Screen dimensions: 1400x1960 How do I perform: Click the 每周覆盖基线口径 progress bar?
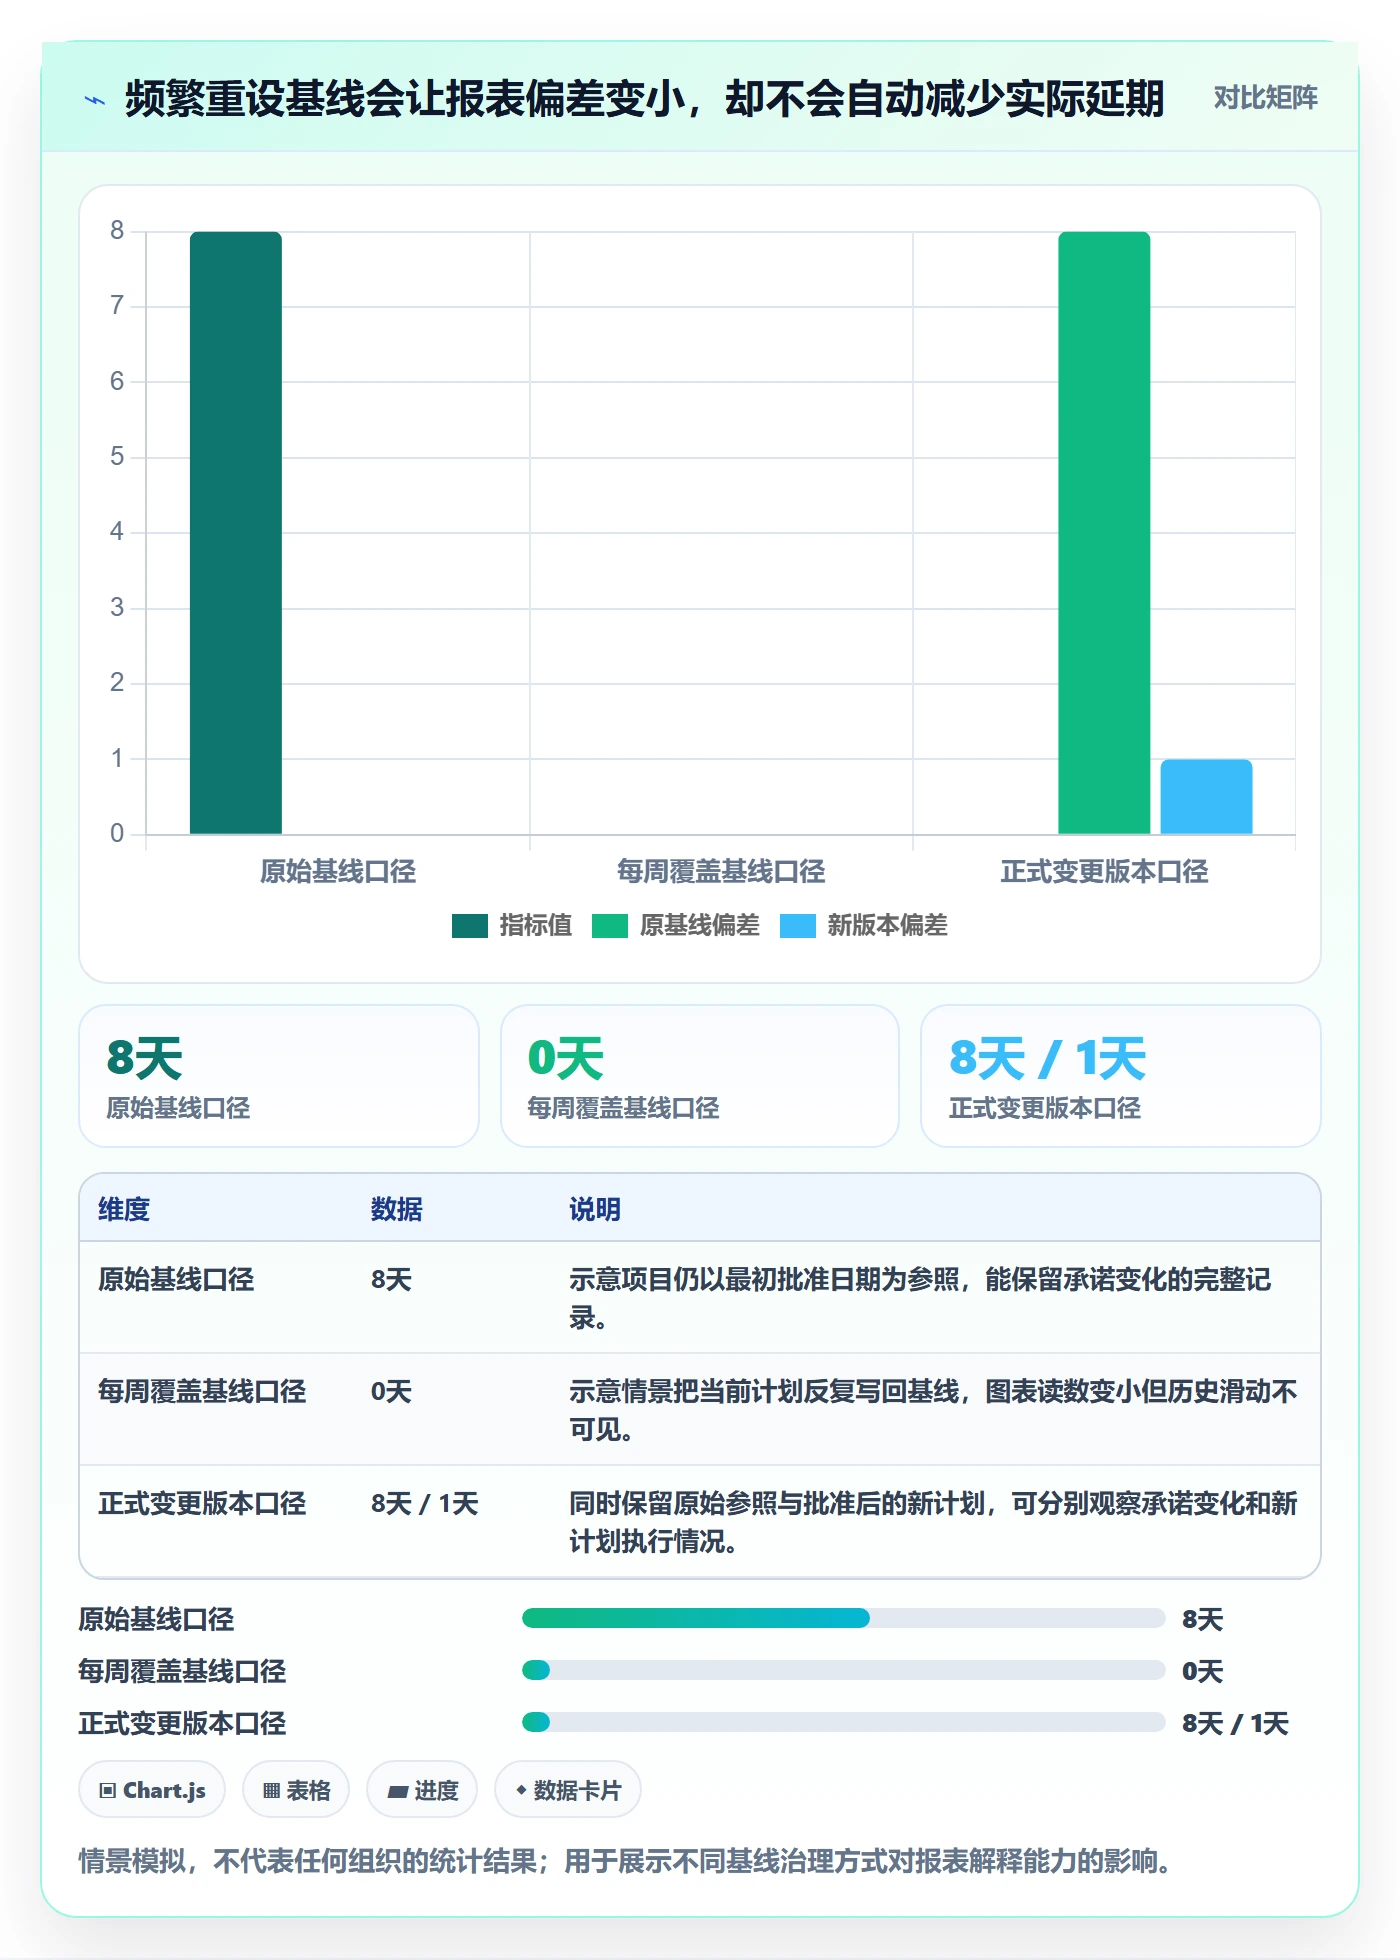tap(843, 1670)
